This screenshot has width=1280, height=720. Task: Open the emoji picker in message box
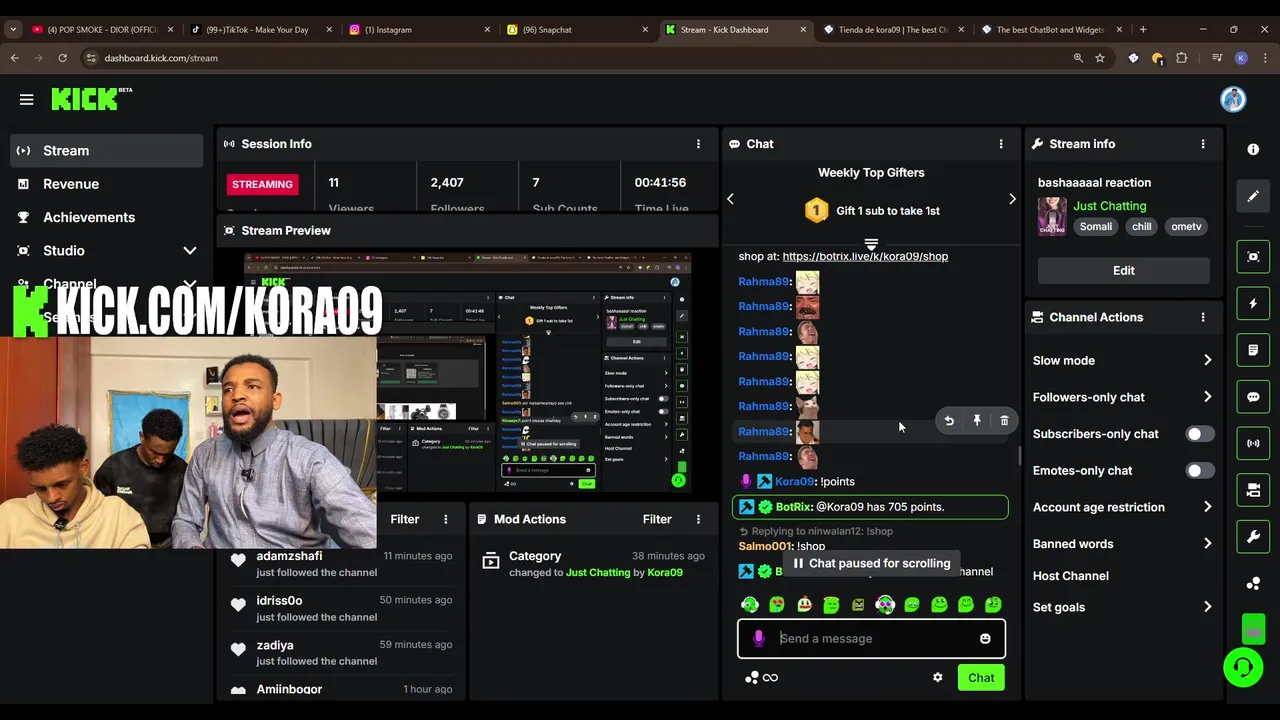[x=985, y=639]
